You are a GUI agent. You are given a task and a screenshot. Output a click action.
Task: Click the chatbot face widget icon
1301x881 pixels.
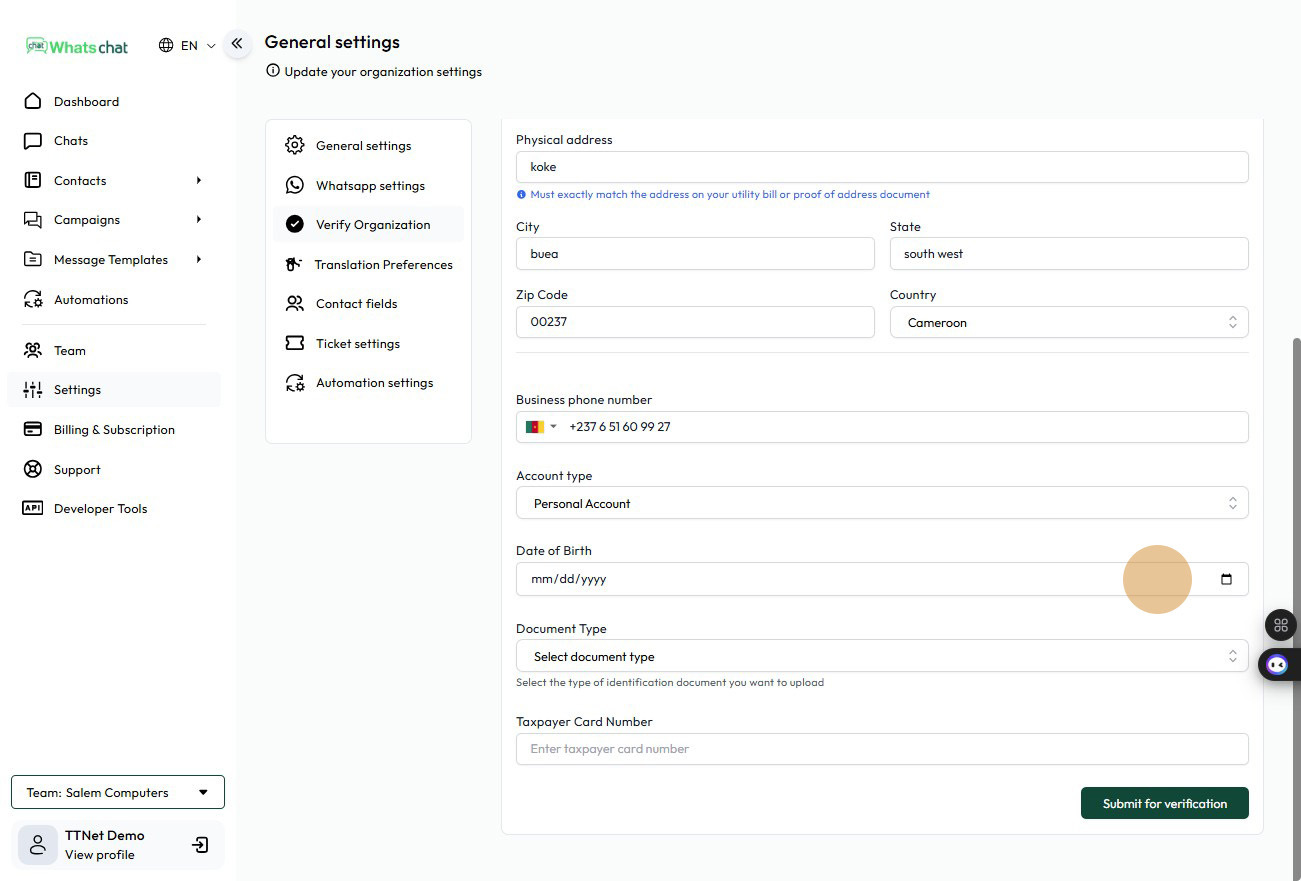(1277, 665)
